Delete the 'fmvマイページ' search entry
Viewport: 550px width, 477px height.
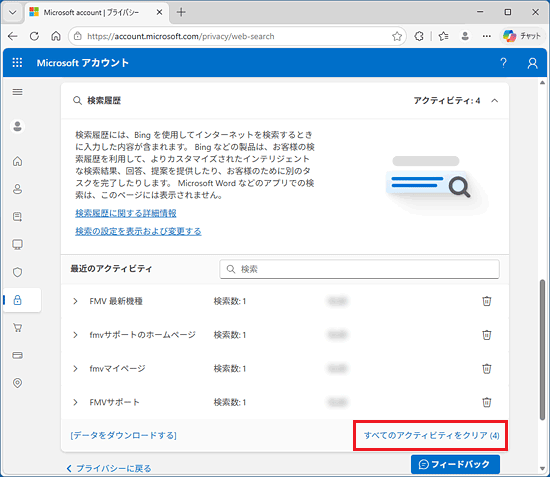click(487, 369)
